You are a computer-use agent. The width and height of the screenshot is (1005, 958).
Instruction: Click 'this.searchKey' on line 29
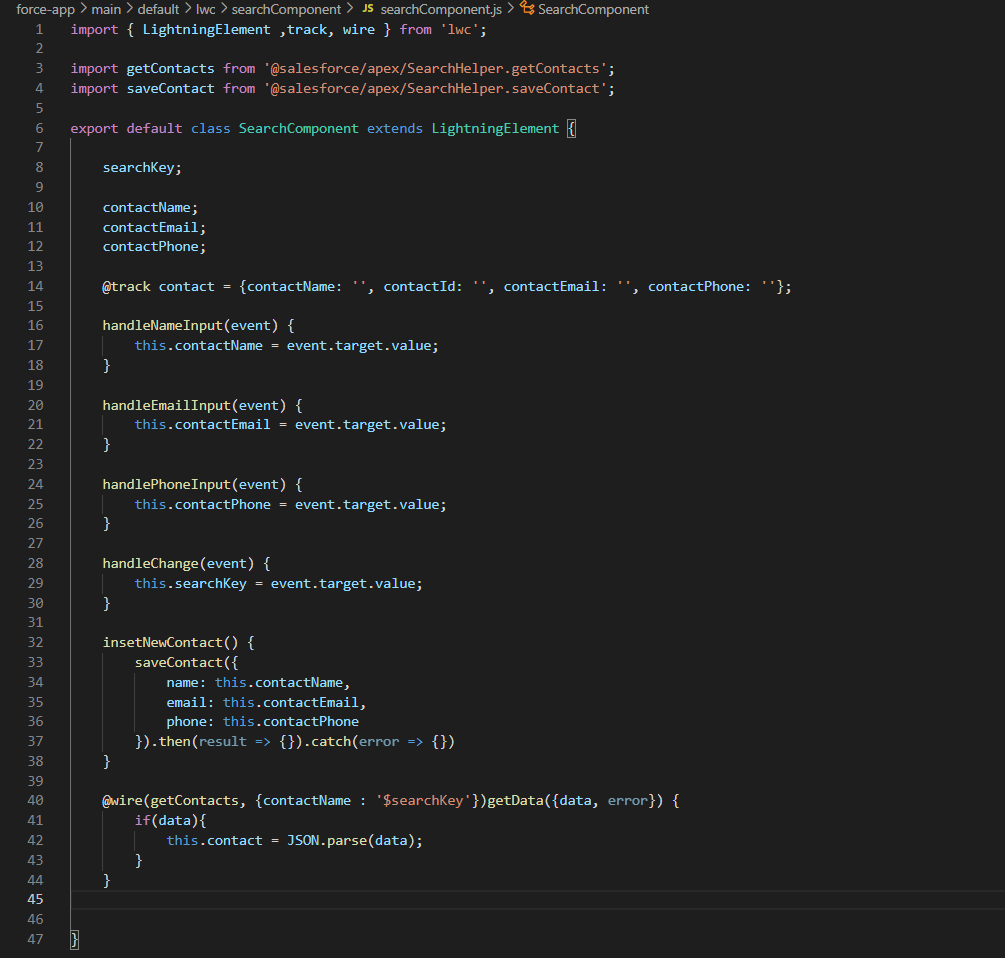tap(190, 583)
